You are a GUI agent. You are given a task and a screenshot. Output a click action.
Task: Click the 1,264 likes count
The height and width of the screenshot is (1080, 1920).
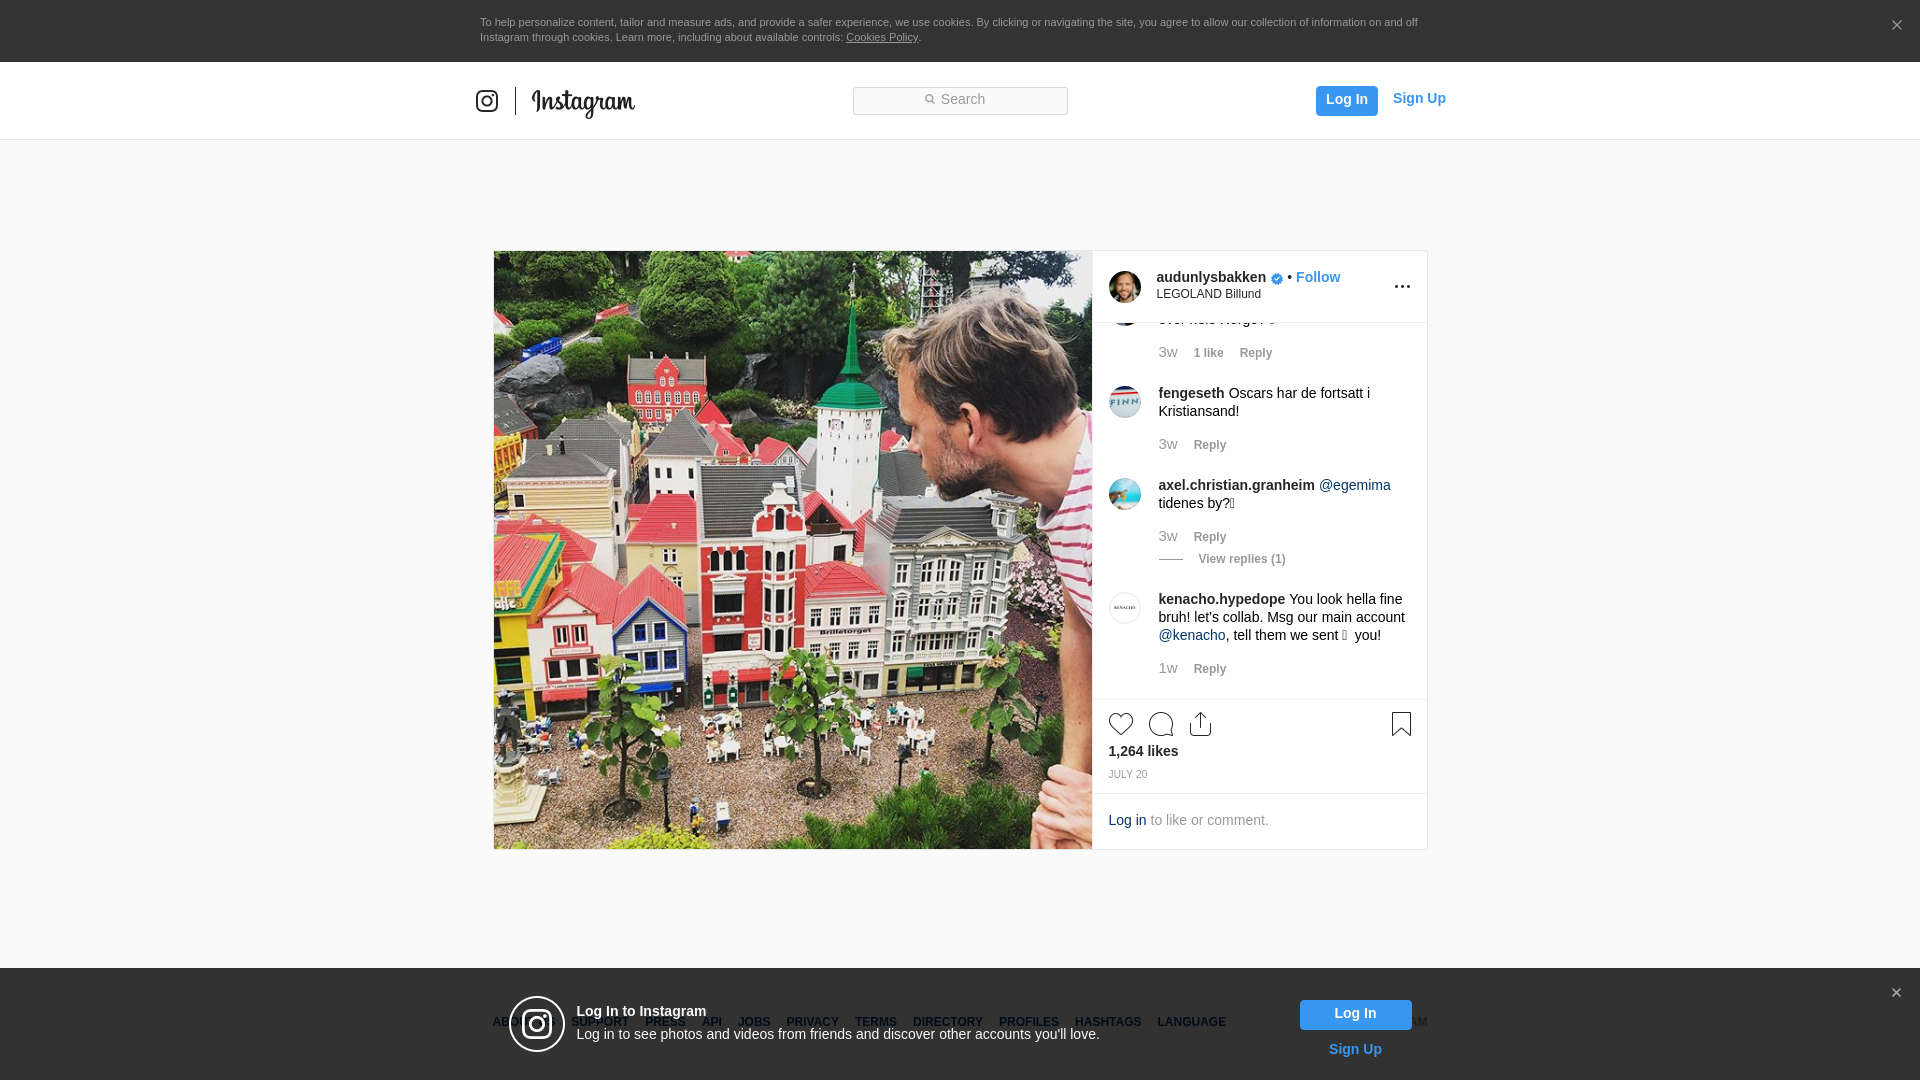click(1143, 751)
